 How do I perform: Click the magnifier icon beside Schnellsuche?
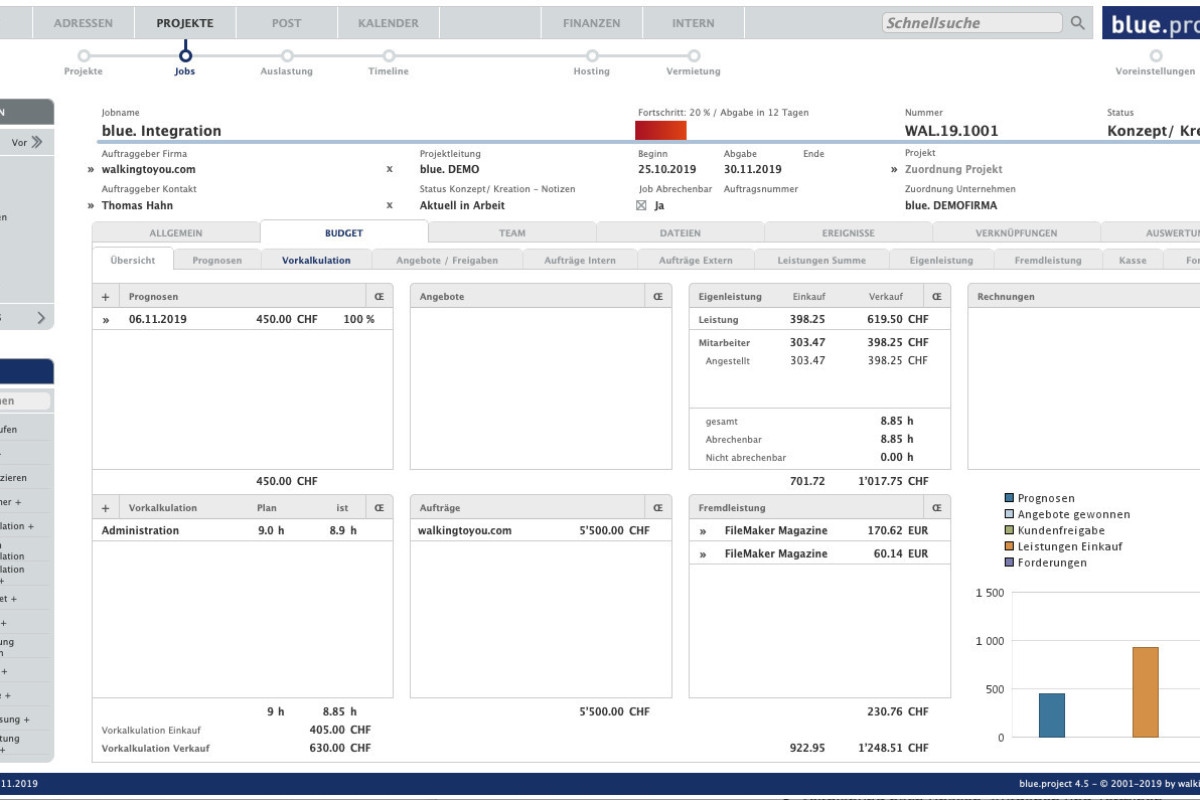pyautogui.click(x=1077, y=23)
